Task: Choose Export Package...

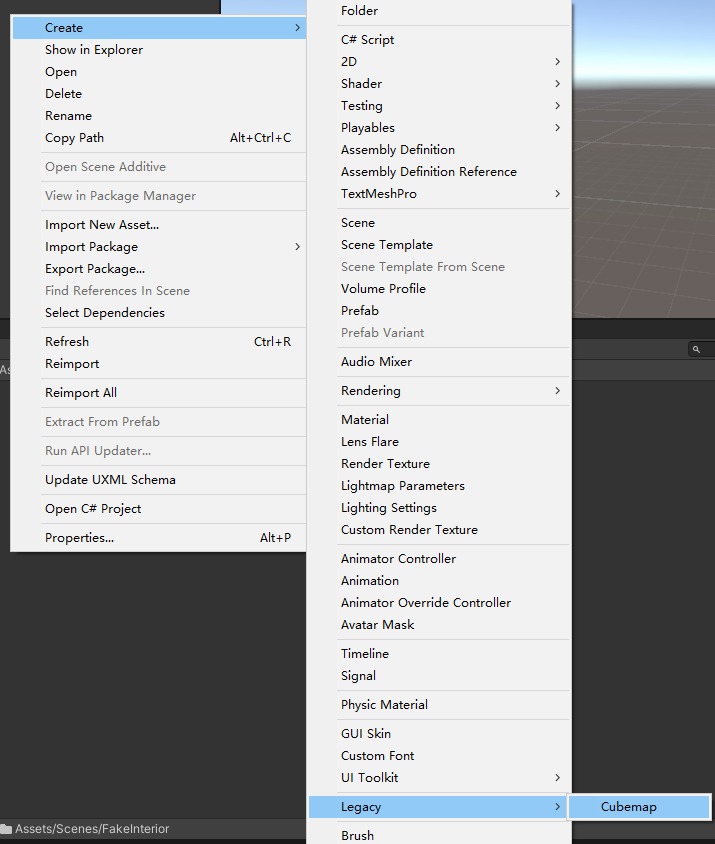Action: click(159, 269)
